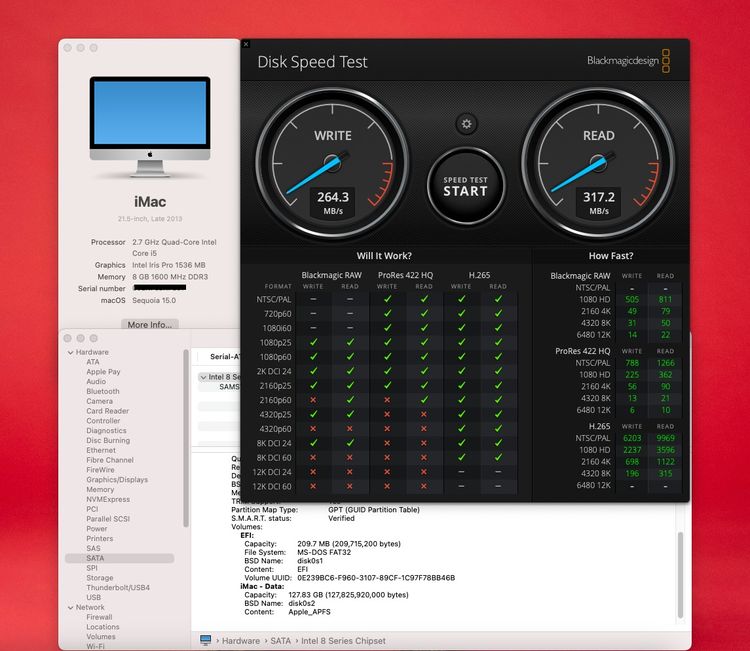750x651 pixels.
Task: Click SATA in the bottom path bar
Action: [280, 640]
